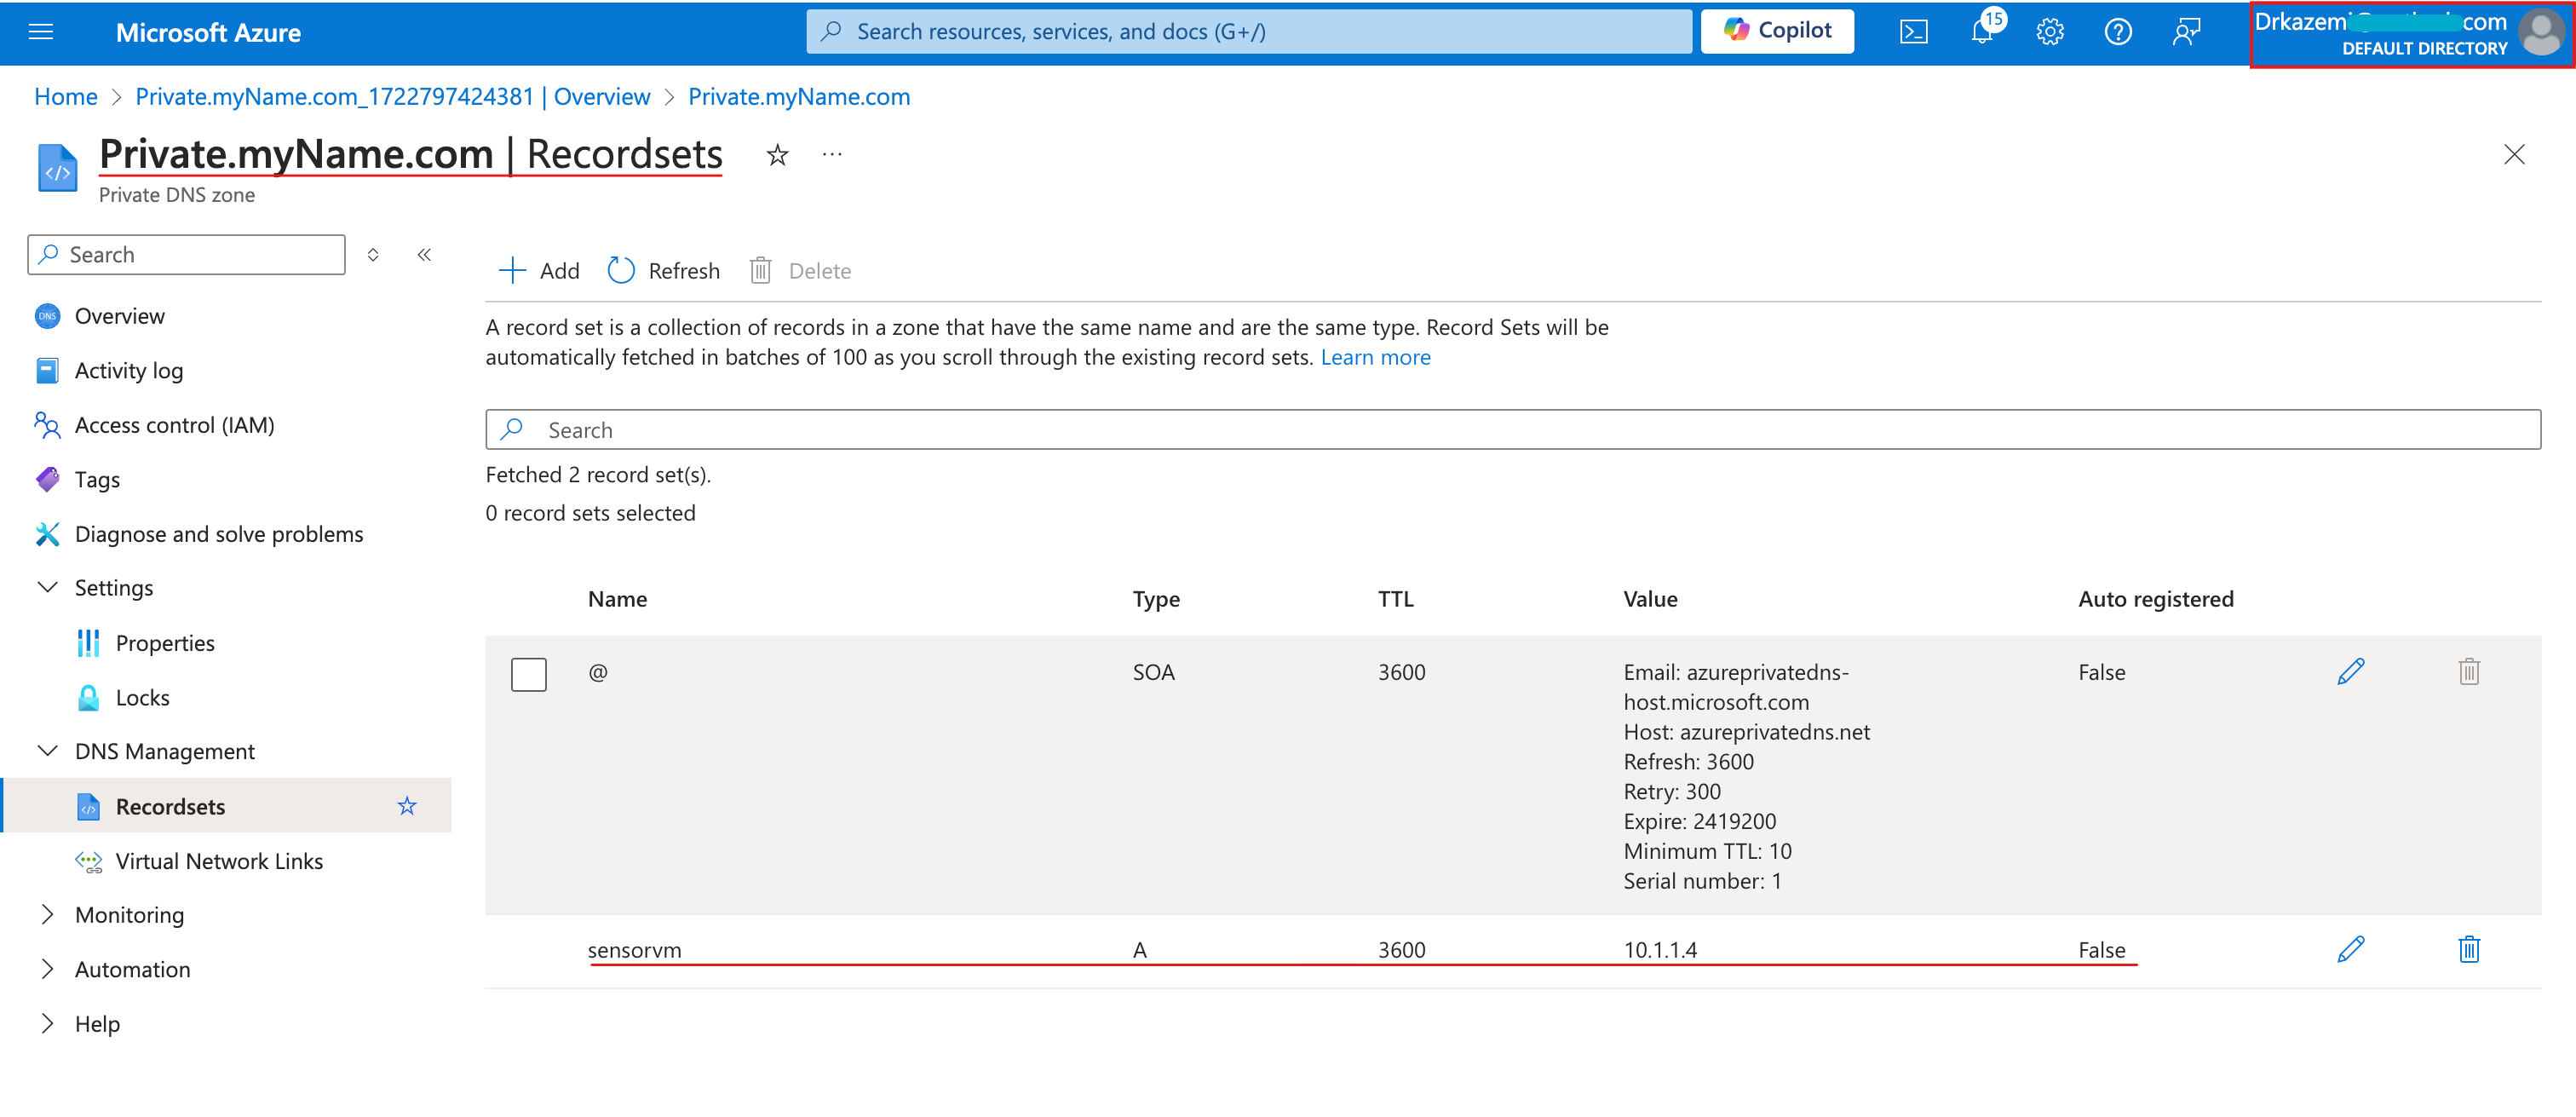Open the feedback icon
2576x1117 pixels.
tap(2186, 32)
